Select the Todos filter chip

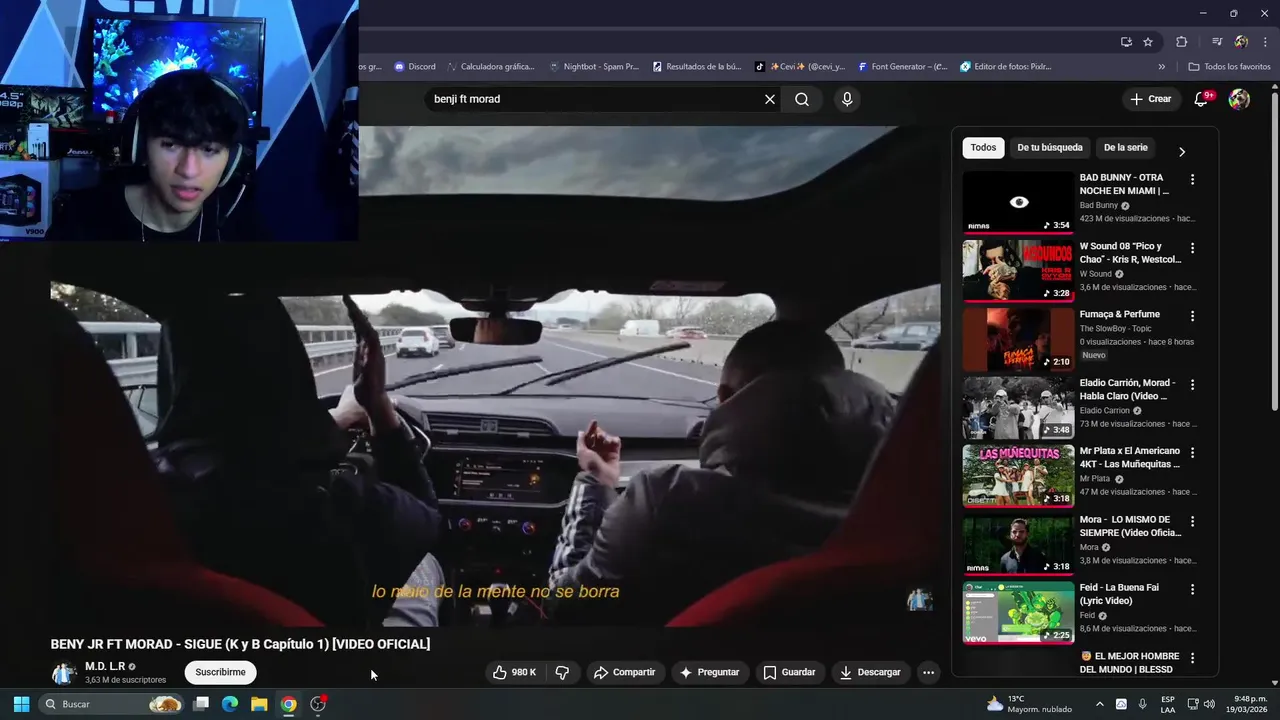(x=983, y=147)
